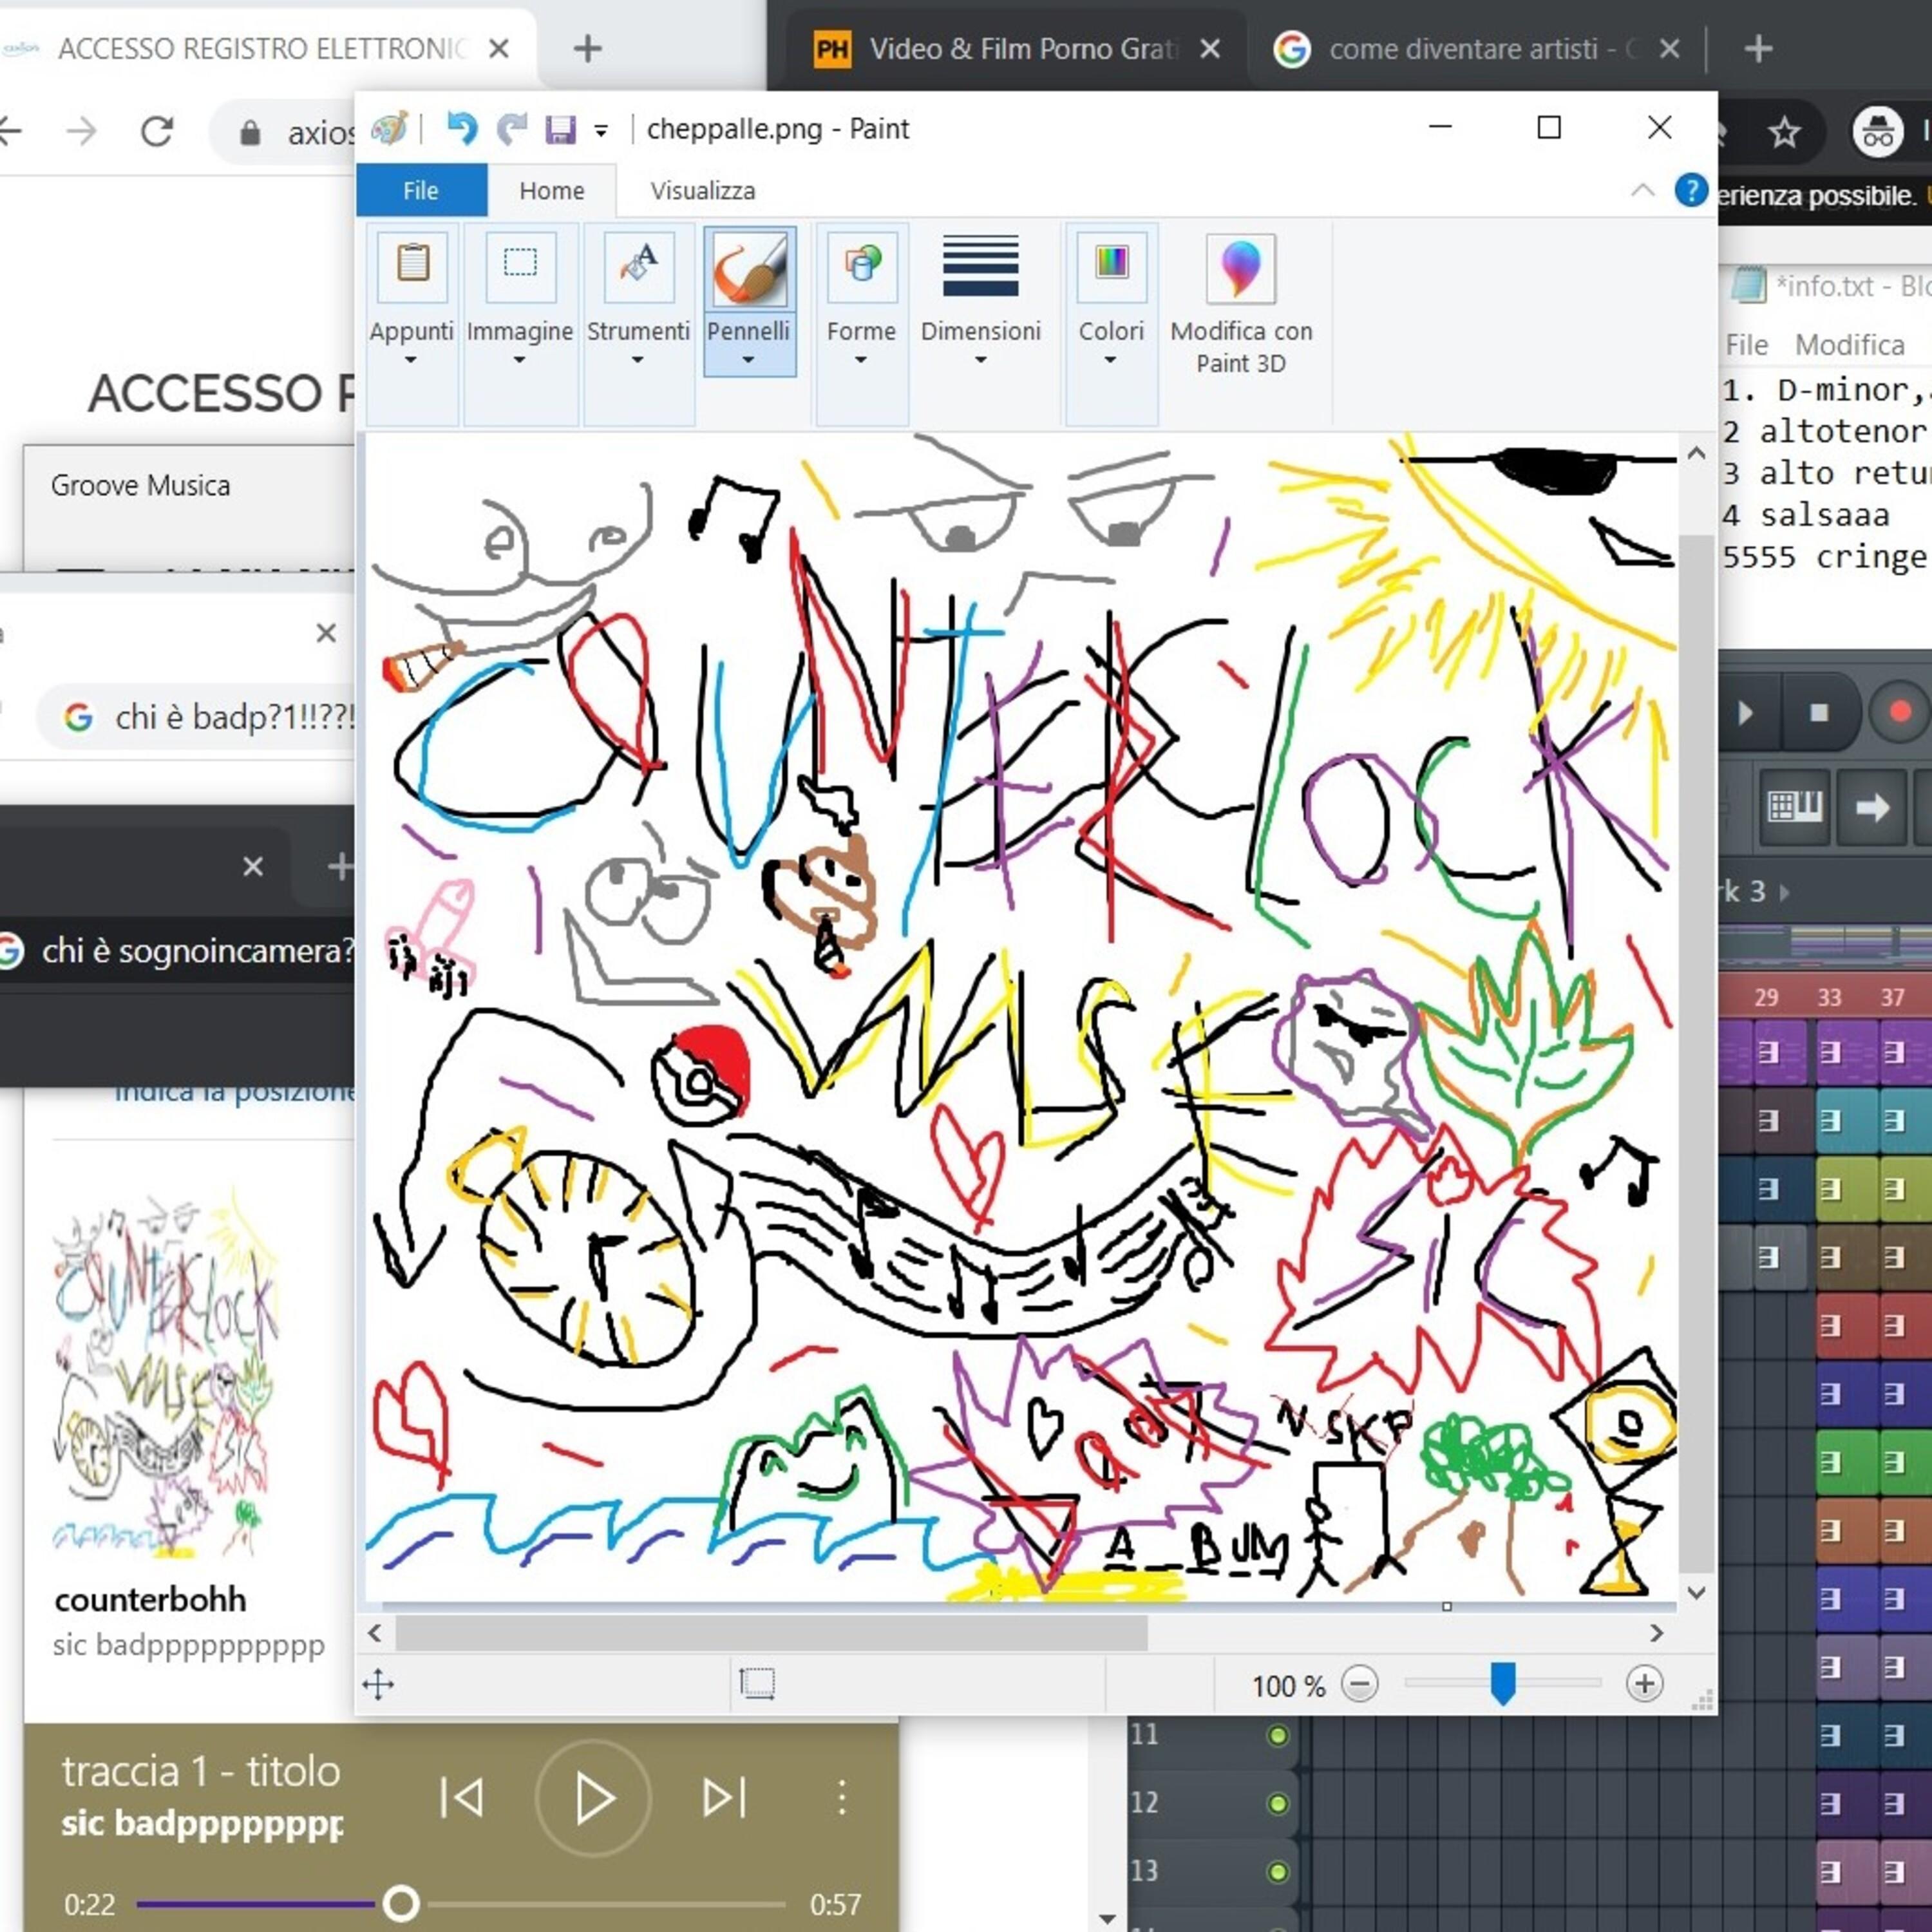Open the File menu in Paint
Image resolution: width=1932 pixels, height=1932 pixels.
[x=421, y=190]
